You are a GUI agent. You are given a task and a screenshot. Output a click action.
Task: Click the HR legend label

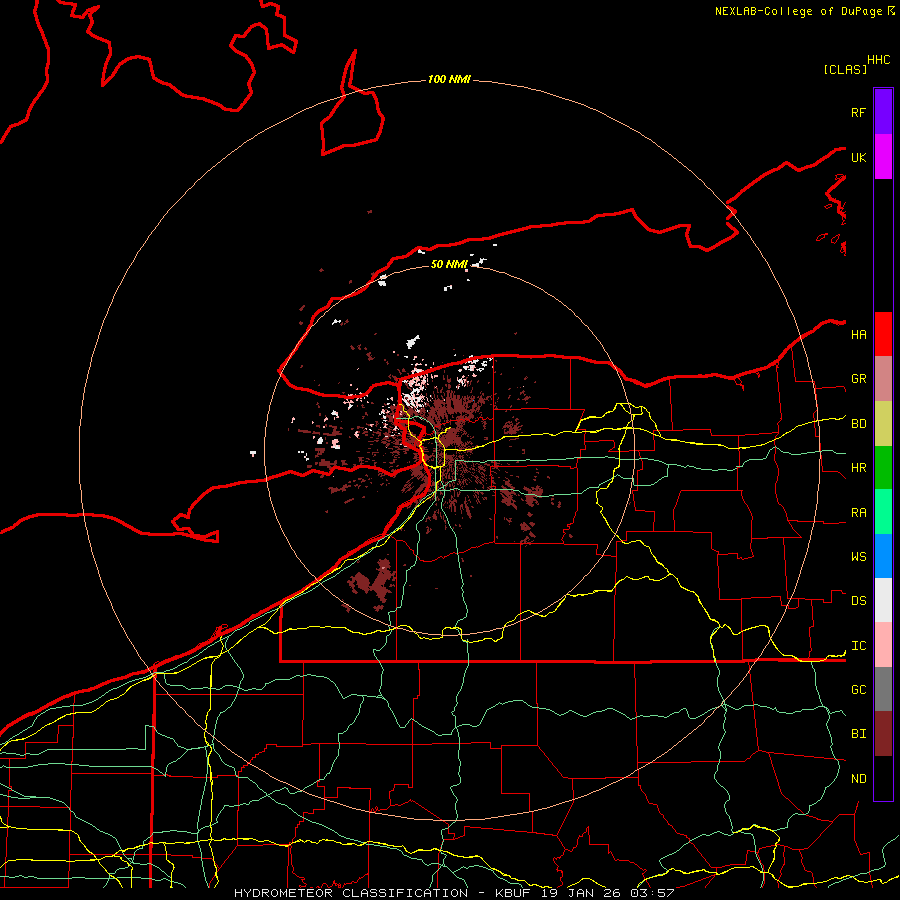(x=859, y=468)
